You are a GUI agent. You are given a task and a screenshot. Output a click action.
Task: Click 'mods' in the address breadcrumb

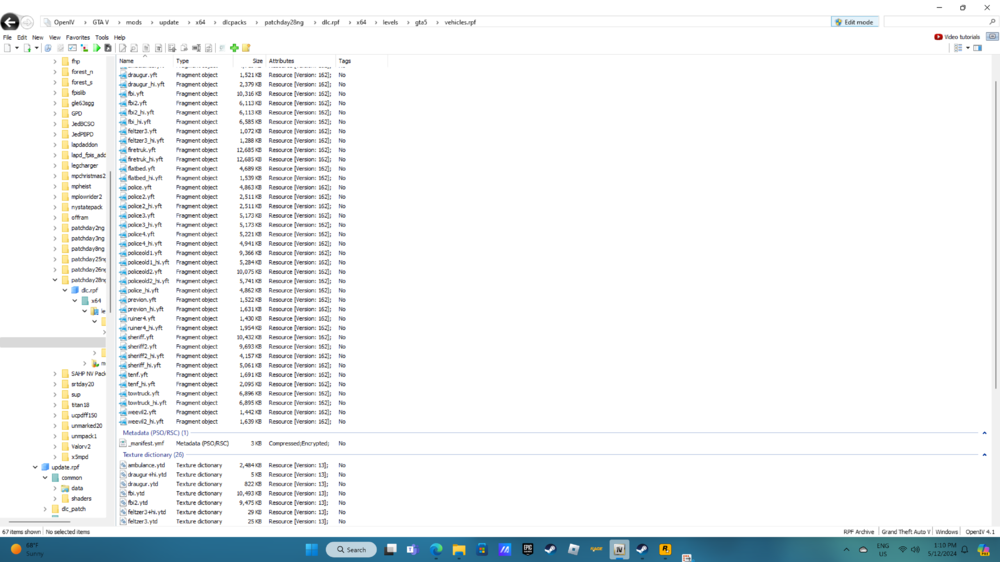click(x=134, y=22)
